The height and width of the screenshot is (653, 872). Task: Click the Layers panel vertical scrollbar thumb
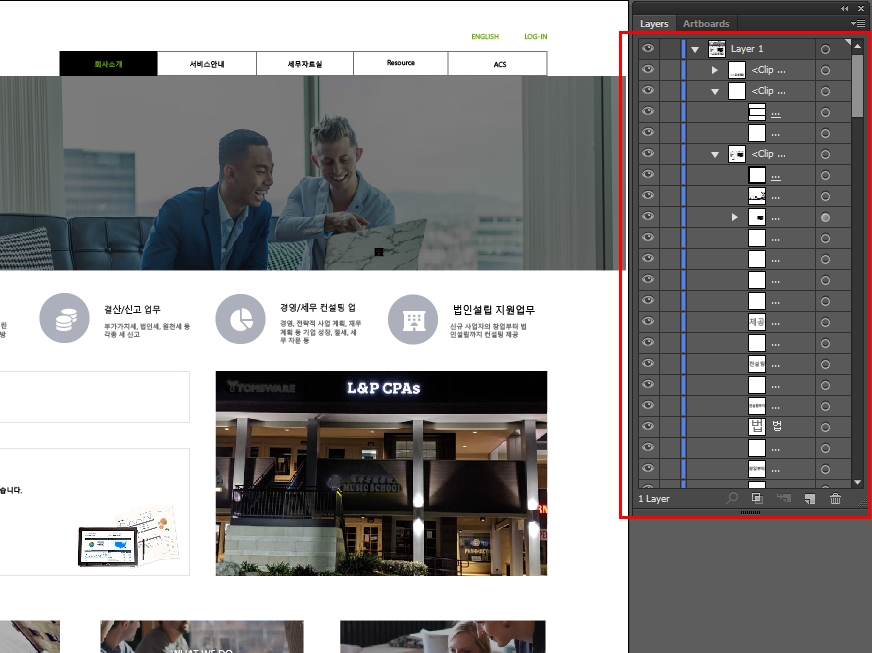pos(857,85)
